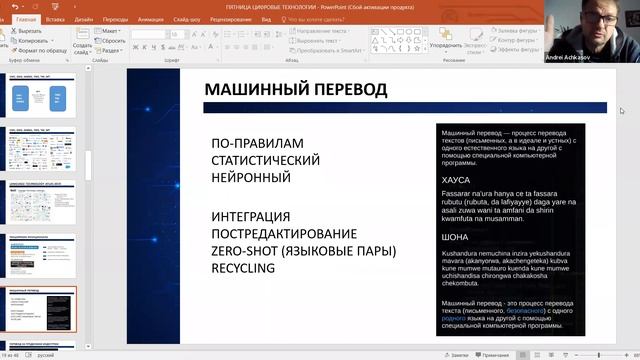640x360 pixels.
Task: Open the font size combo box
Action: 179,35
